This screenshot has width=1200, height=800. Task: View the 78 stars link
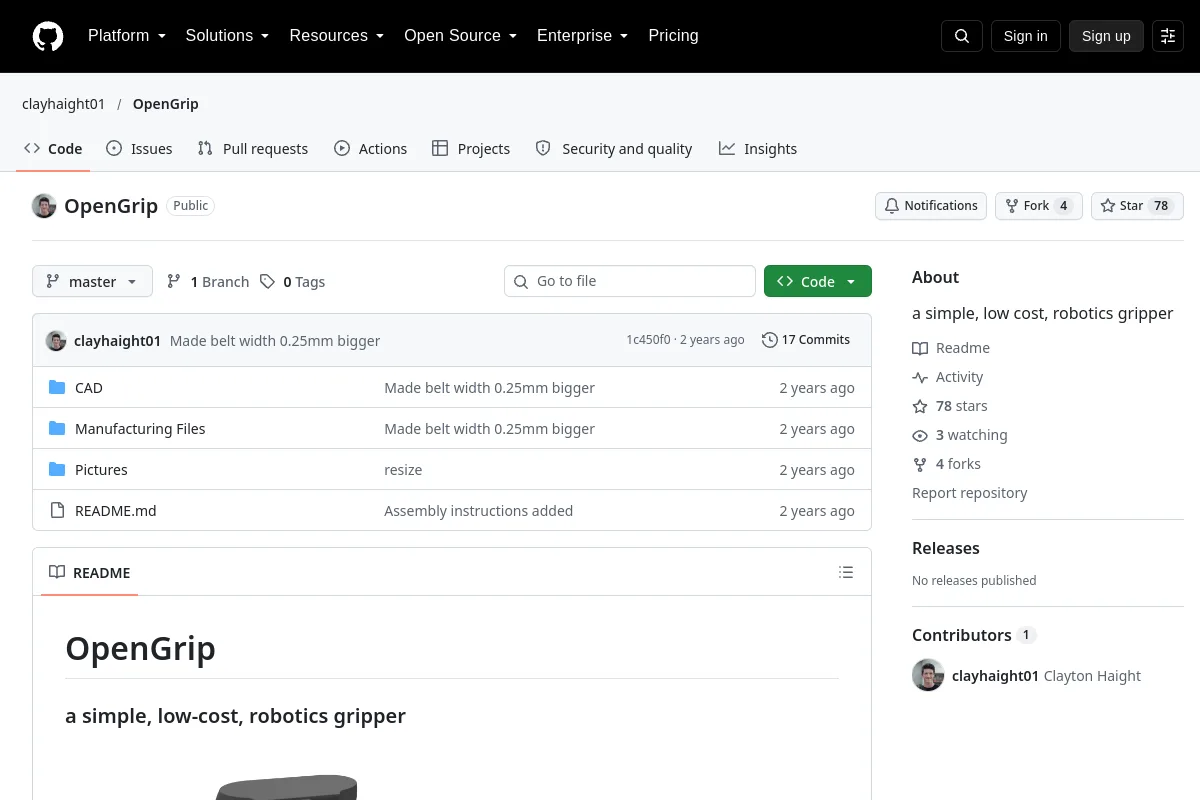point(950,406)
